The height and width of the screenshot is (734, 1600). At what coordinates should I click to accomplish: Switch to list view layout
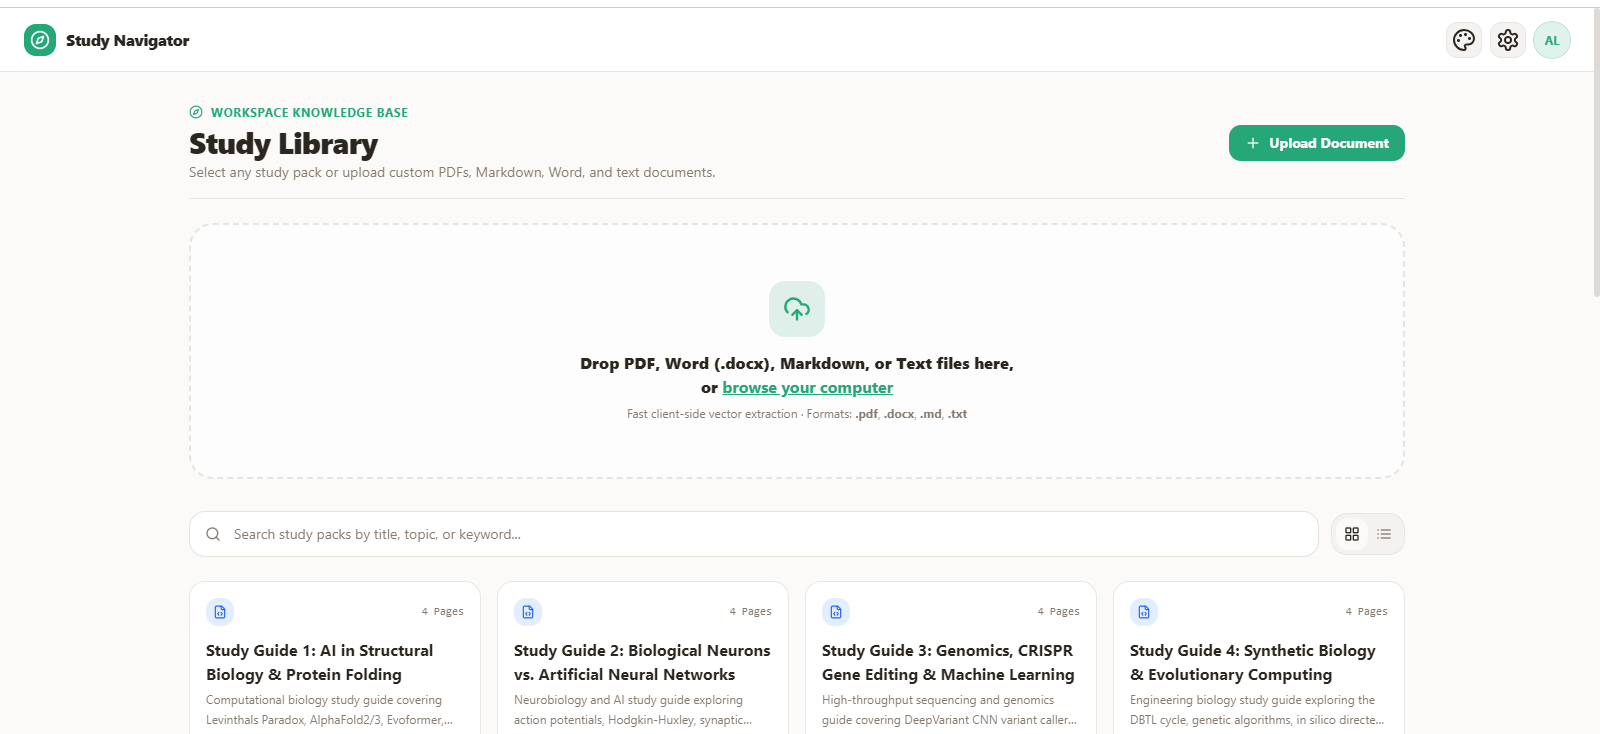[x=1384, y=534]
